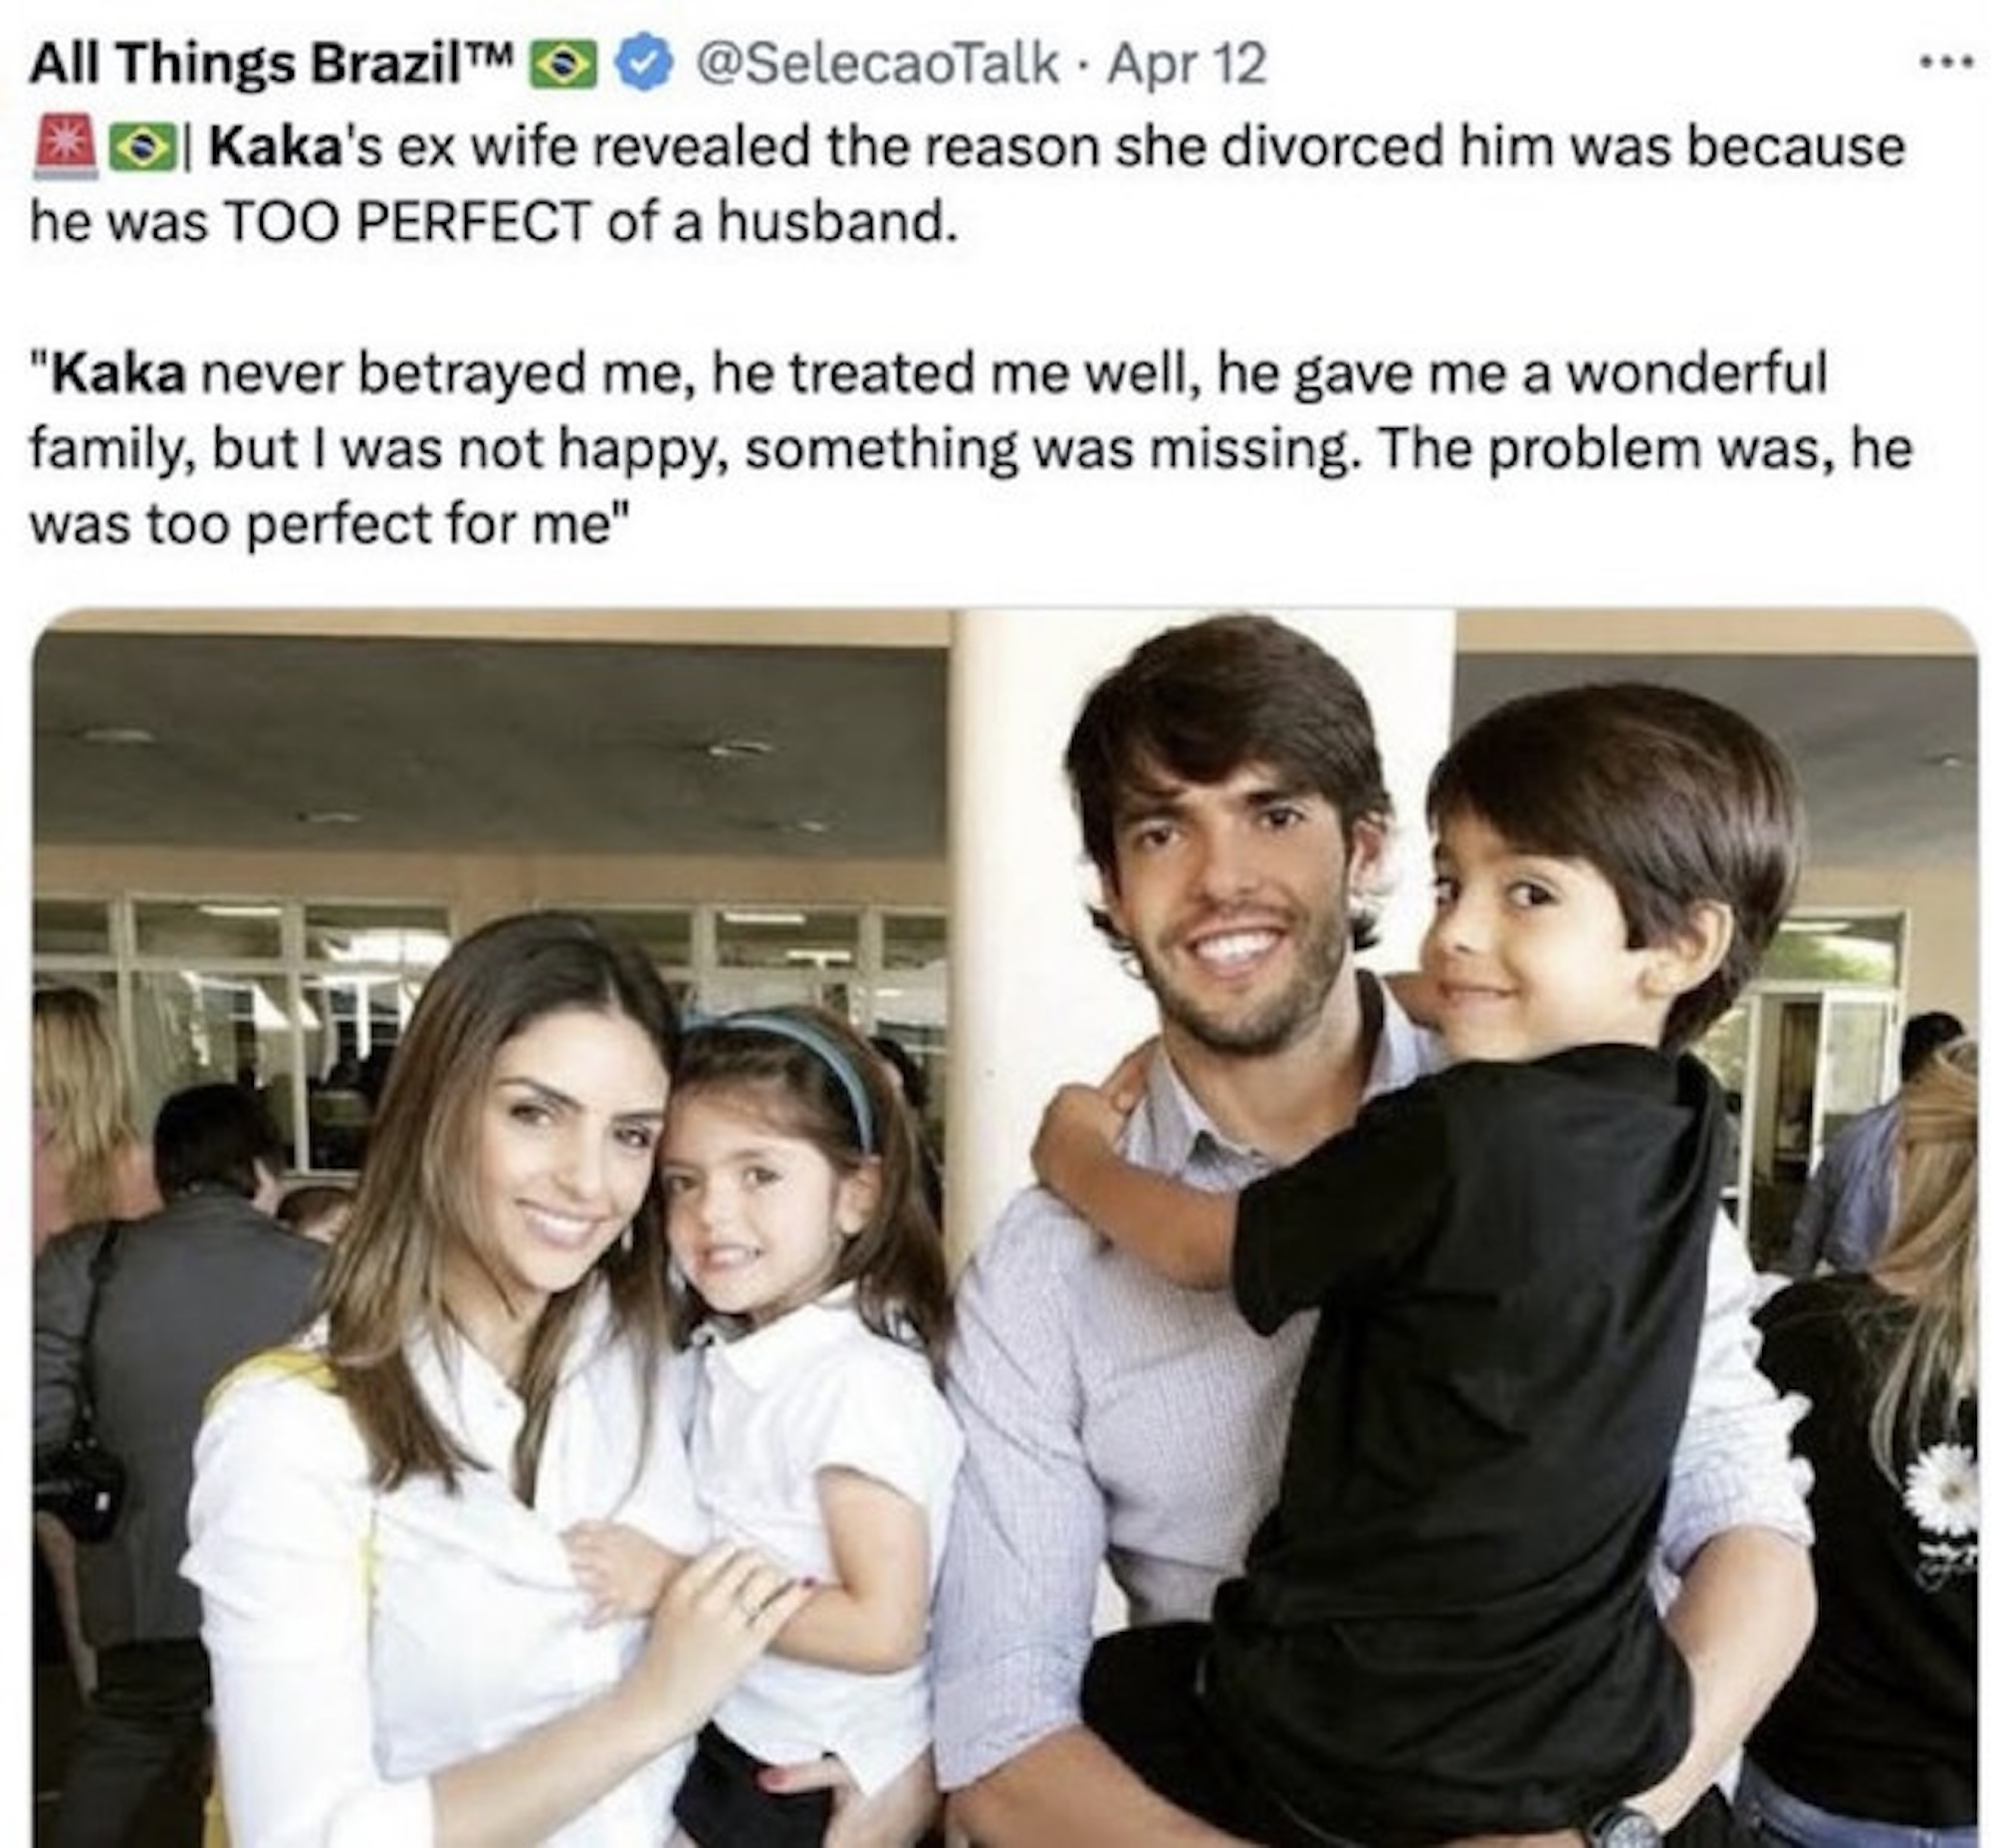
Task: Click the bold "Kaka" before "never betrayed me"
Action: (x=118, y=374)
